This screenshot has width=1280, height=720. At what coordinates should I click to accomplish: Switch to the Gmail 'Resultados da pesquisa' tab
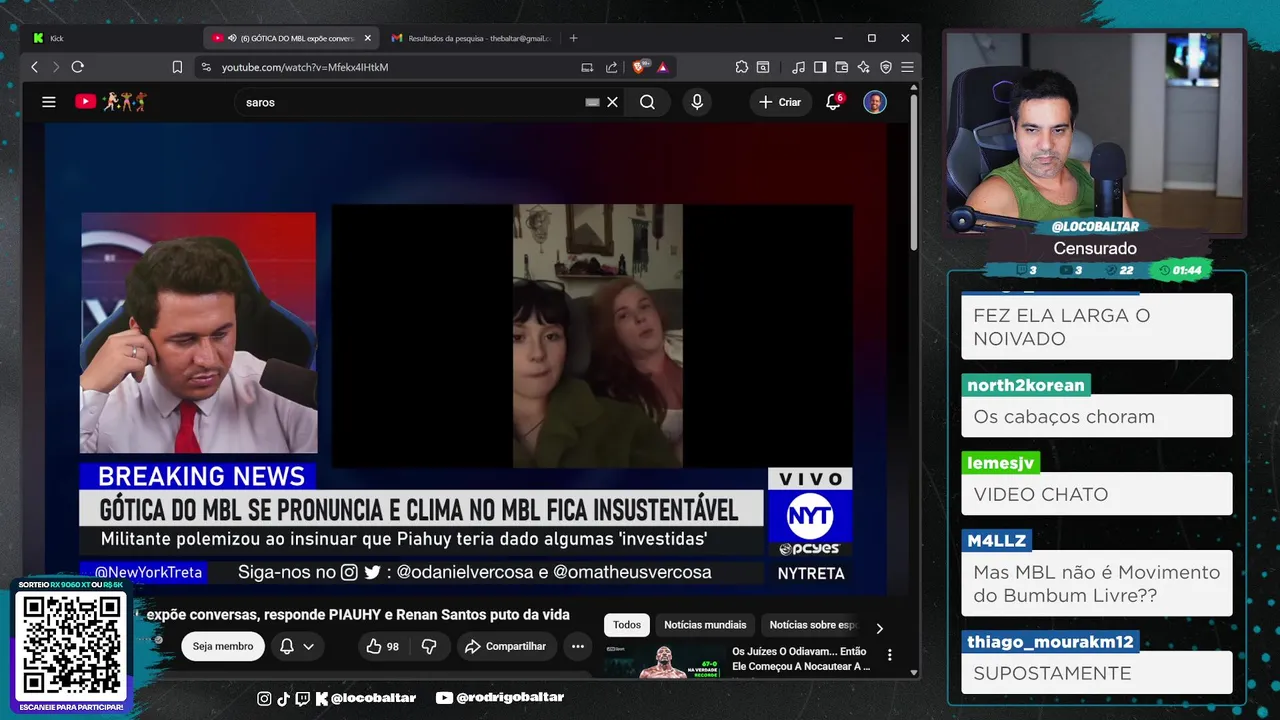click(x=470, y=38)
